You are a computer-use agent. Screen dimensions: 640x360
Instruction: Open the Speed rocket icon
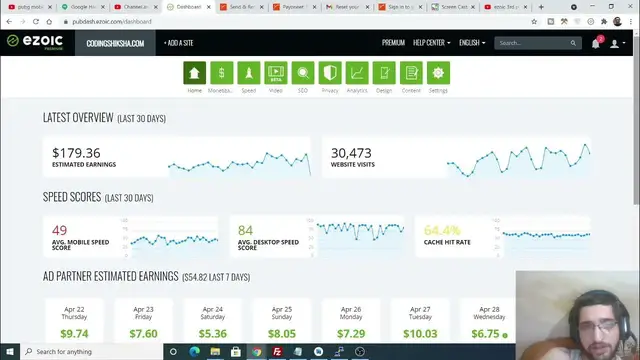[249, 73]
